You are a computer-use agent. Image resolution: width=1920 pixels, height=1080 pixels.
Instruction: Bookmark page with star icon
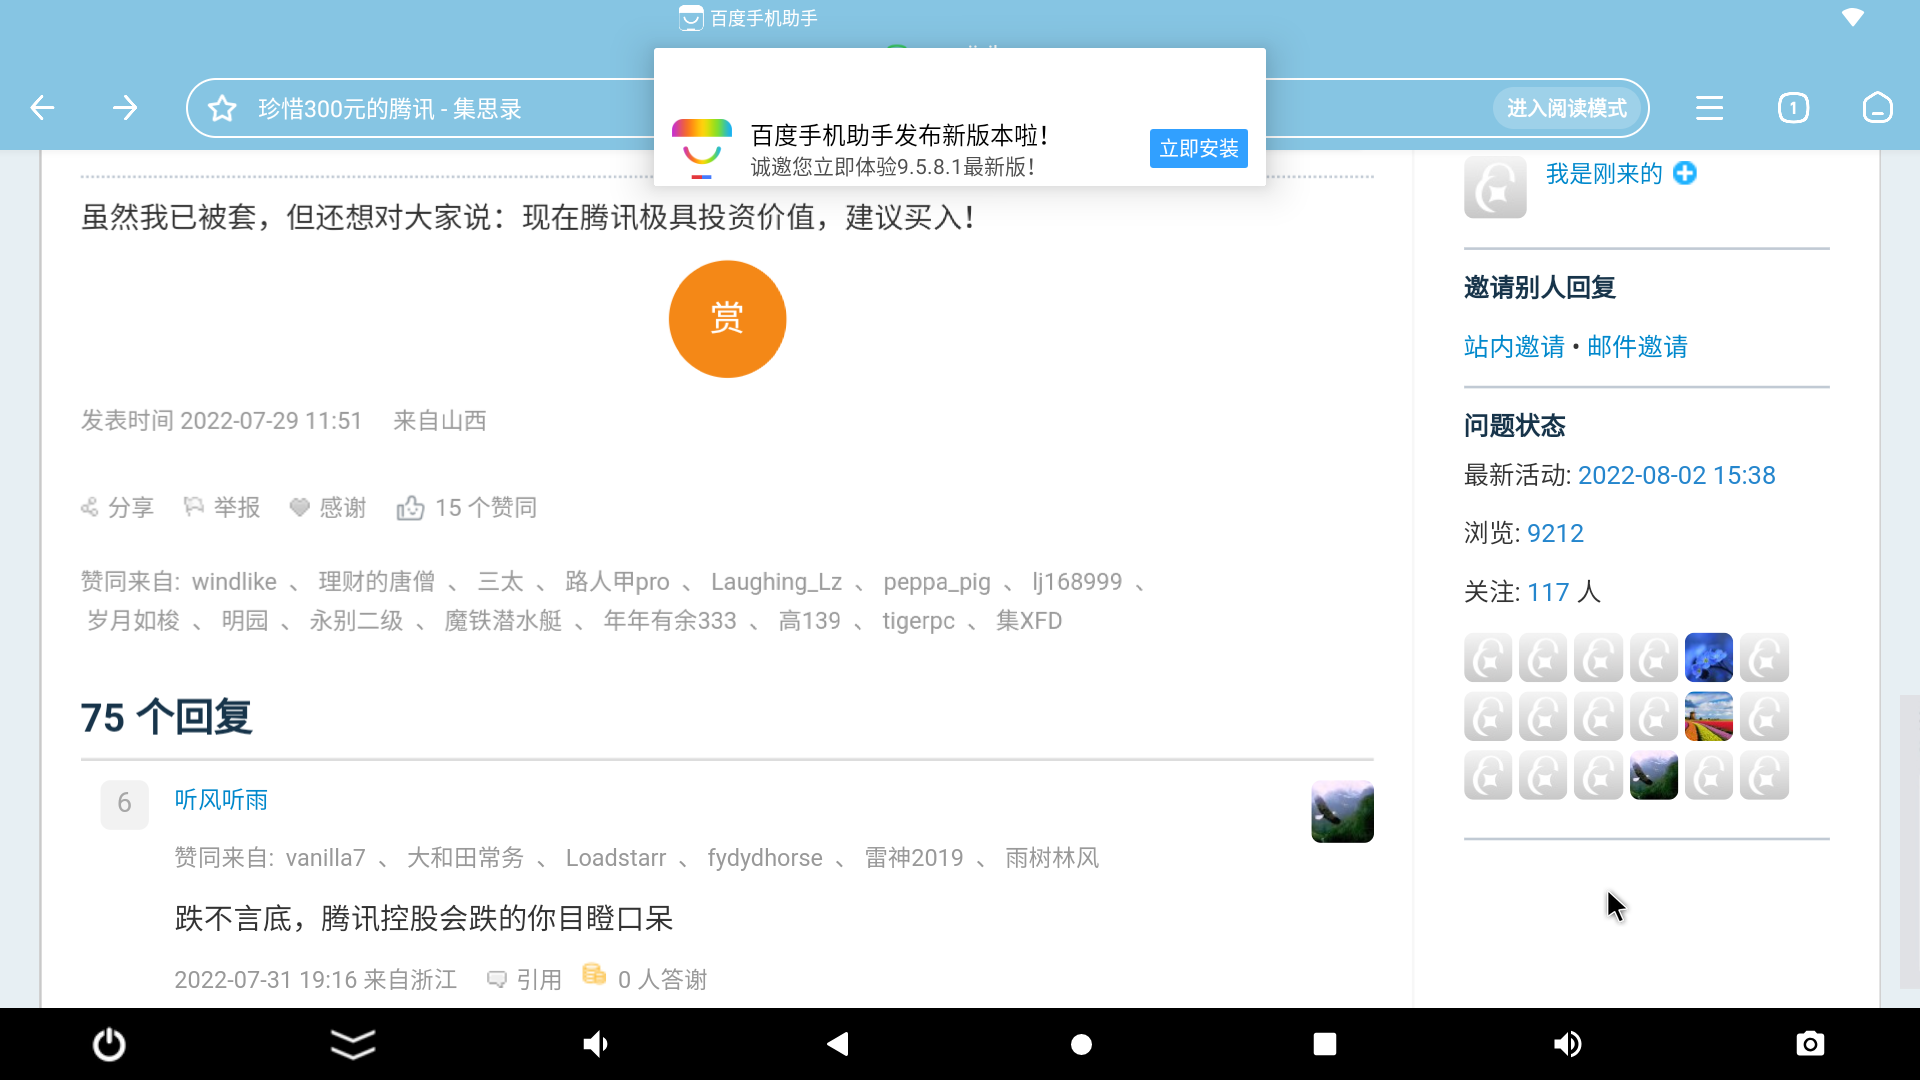(x=222, y=108)
